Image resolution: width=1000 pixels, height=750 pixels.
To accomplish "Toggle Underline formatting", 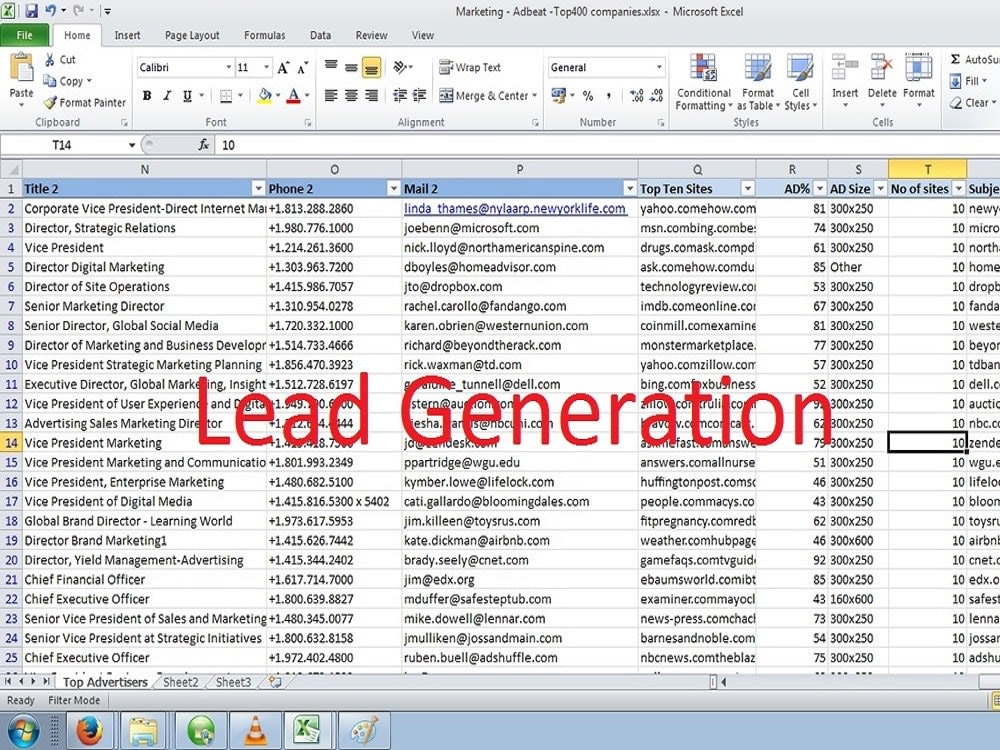I will [x=187, y=96].
